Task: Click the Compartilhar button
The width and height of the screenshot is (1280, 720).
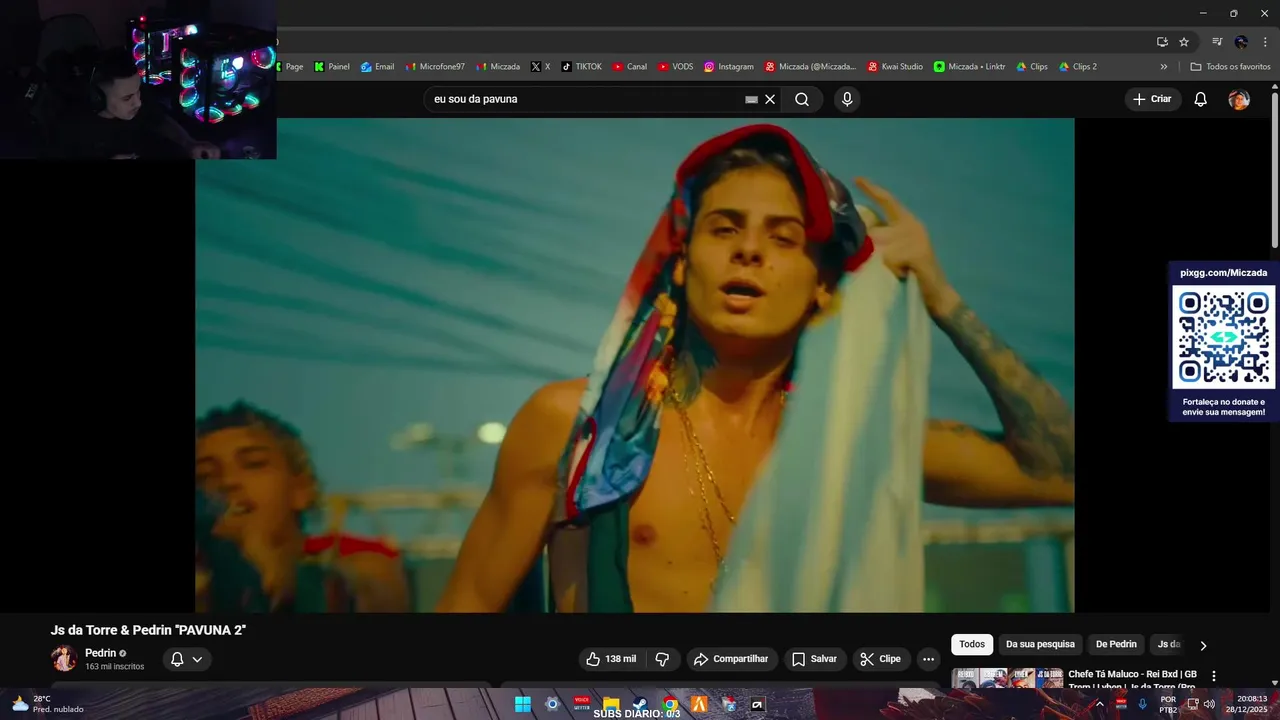Action: click(731, 659)
